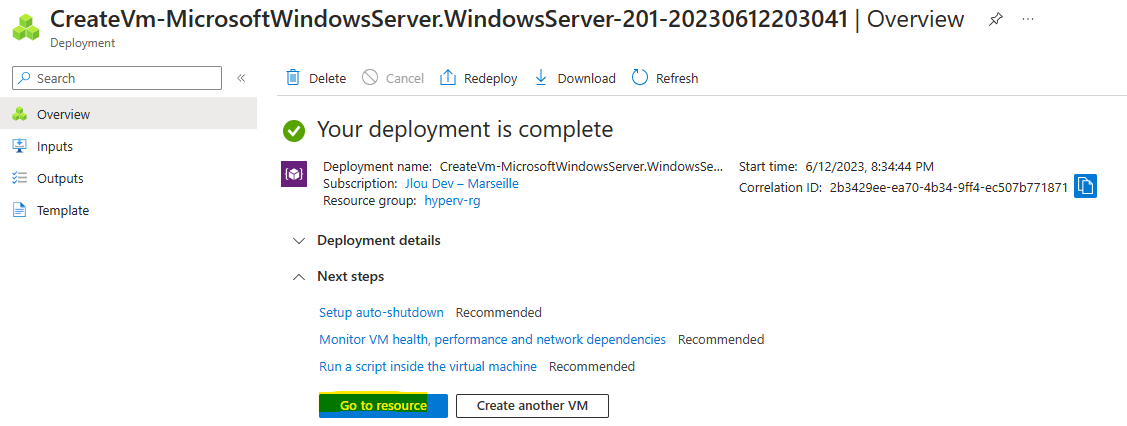
Task: Click the Go to resource button
Action: [x=383, y=405]
